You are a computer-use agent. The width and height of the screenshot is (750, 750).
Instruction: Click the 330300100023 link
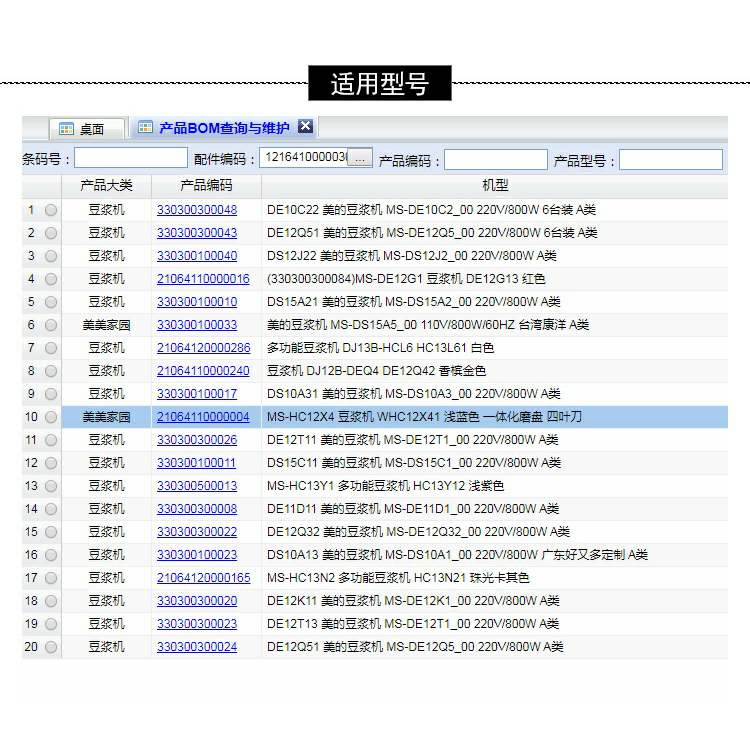(197, 554)
